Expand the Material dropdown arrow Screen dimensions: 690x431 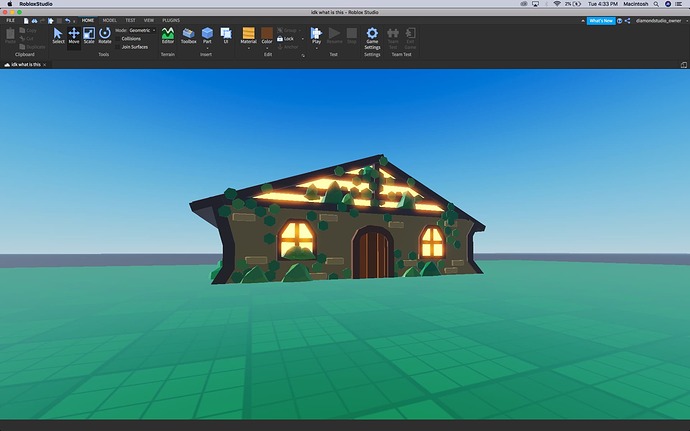[248, 48]
